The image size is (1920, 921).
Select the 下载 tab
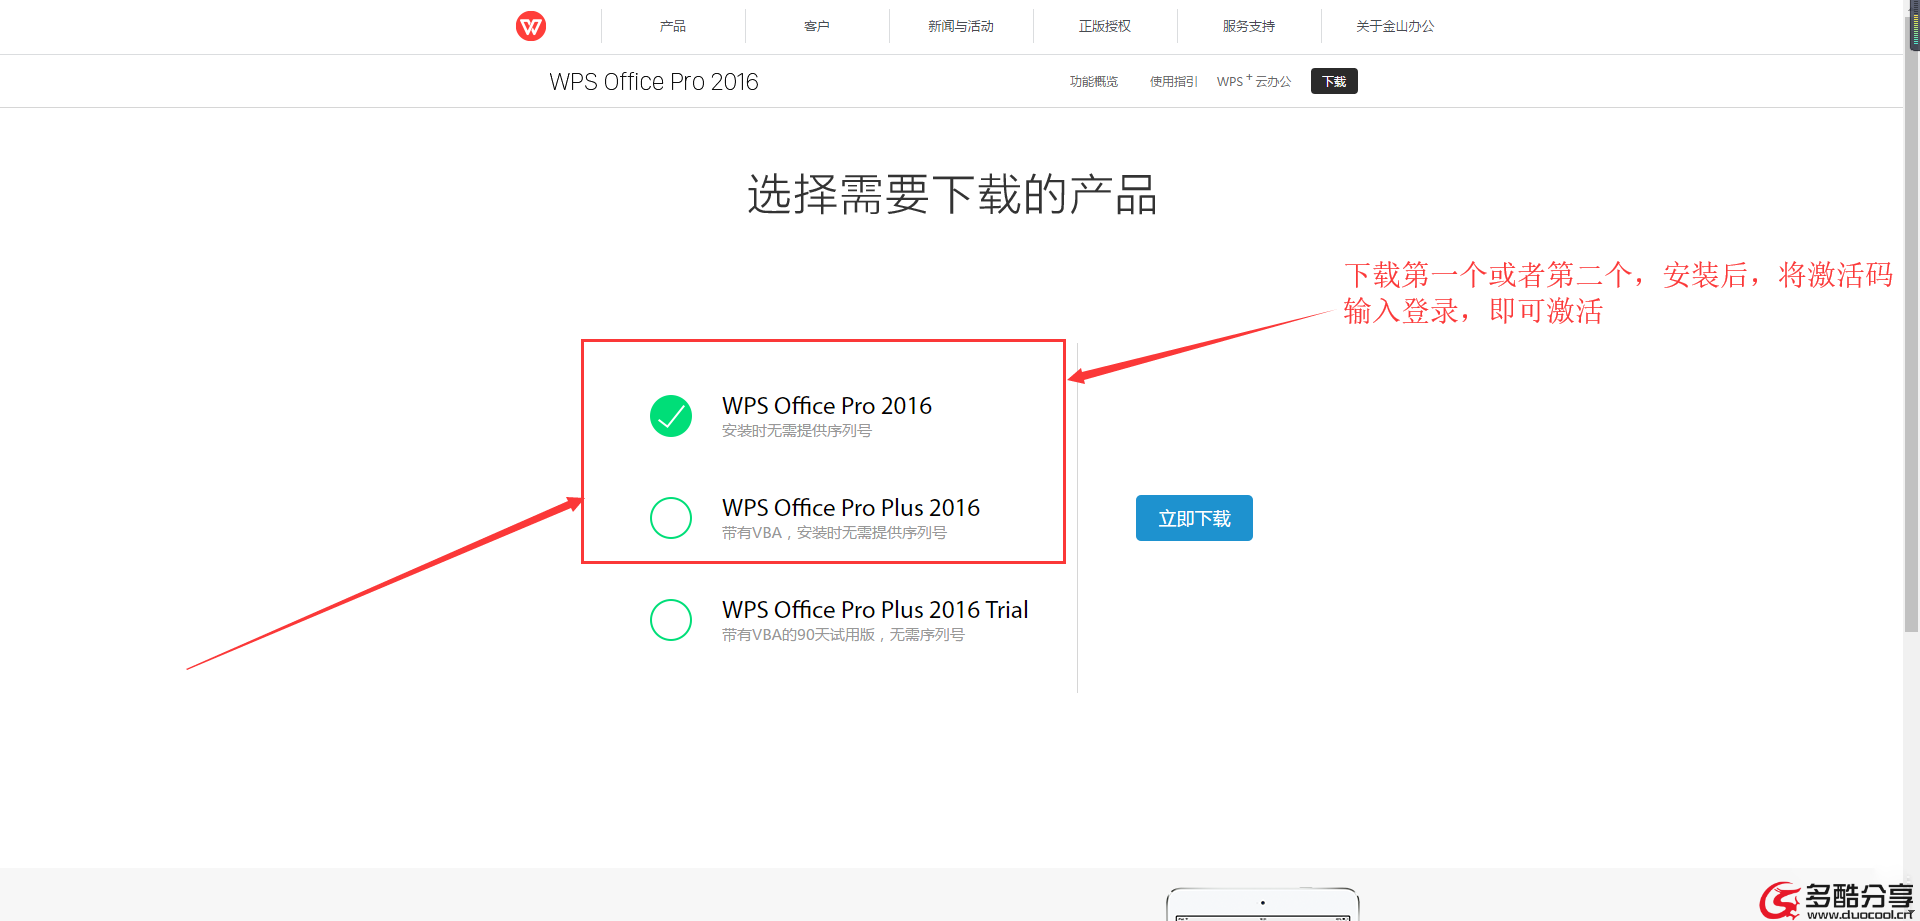(x=1334, y=81)
